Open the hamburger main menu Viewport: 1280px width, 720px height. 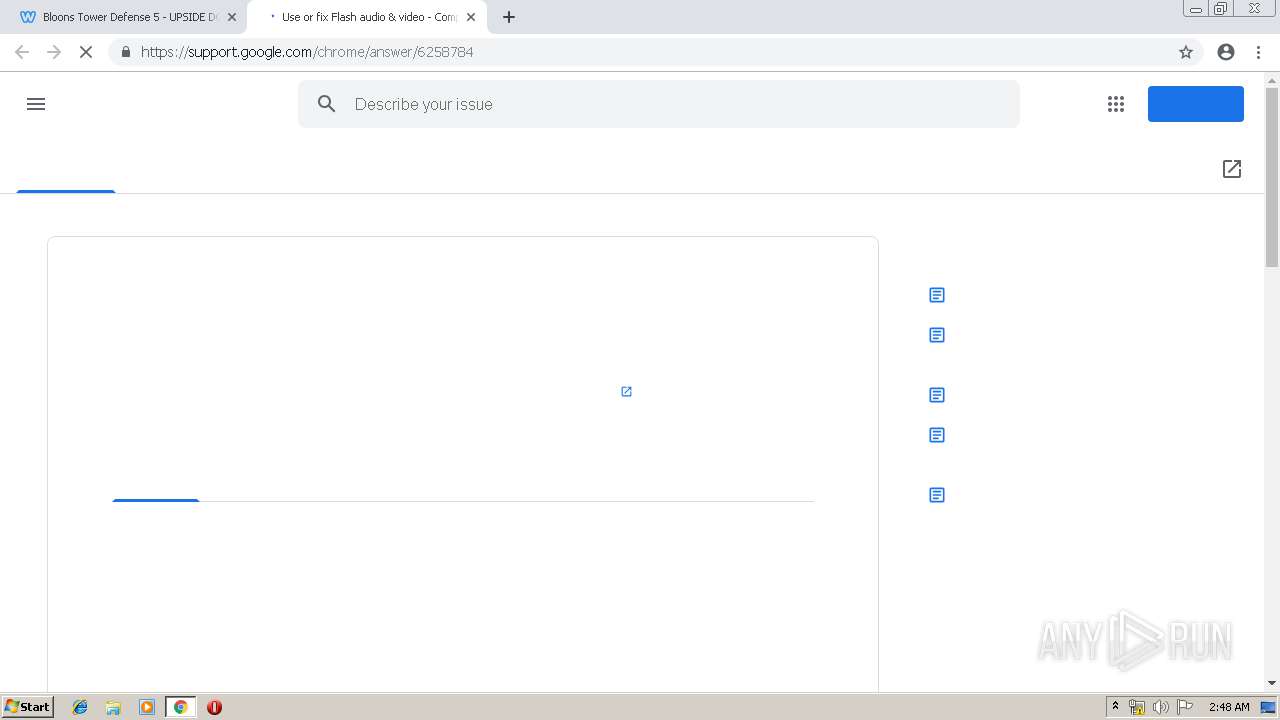pyautogui.click(x=36, y=104)
